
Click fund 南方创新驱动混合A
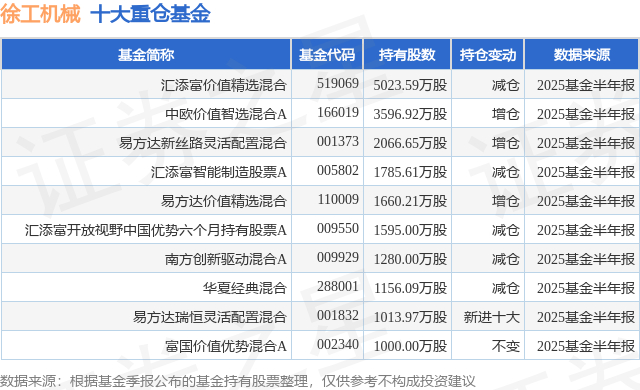coord(226,259)
